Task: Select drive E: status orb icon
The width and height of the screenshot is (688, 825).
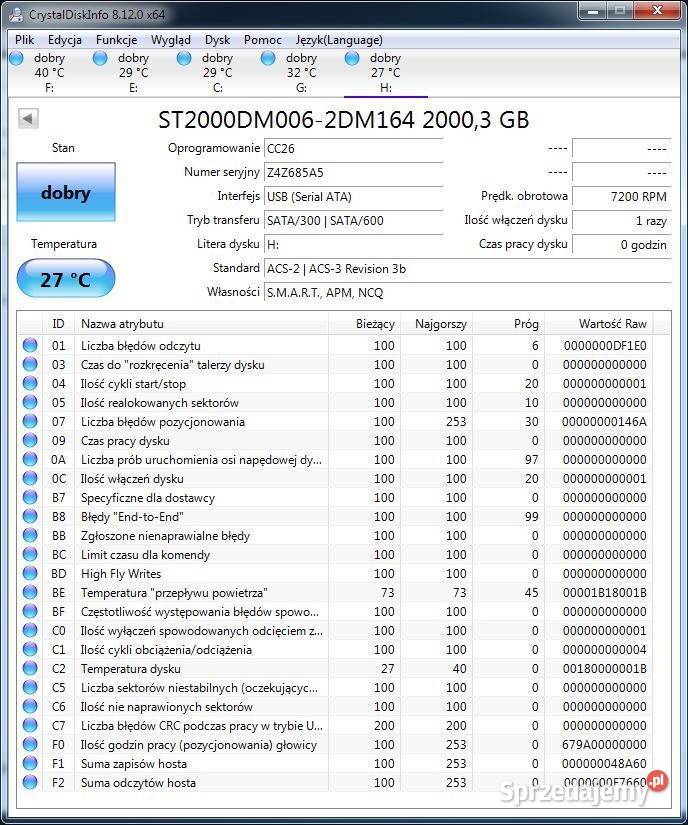Action: click(100, 59)
